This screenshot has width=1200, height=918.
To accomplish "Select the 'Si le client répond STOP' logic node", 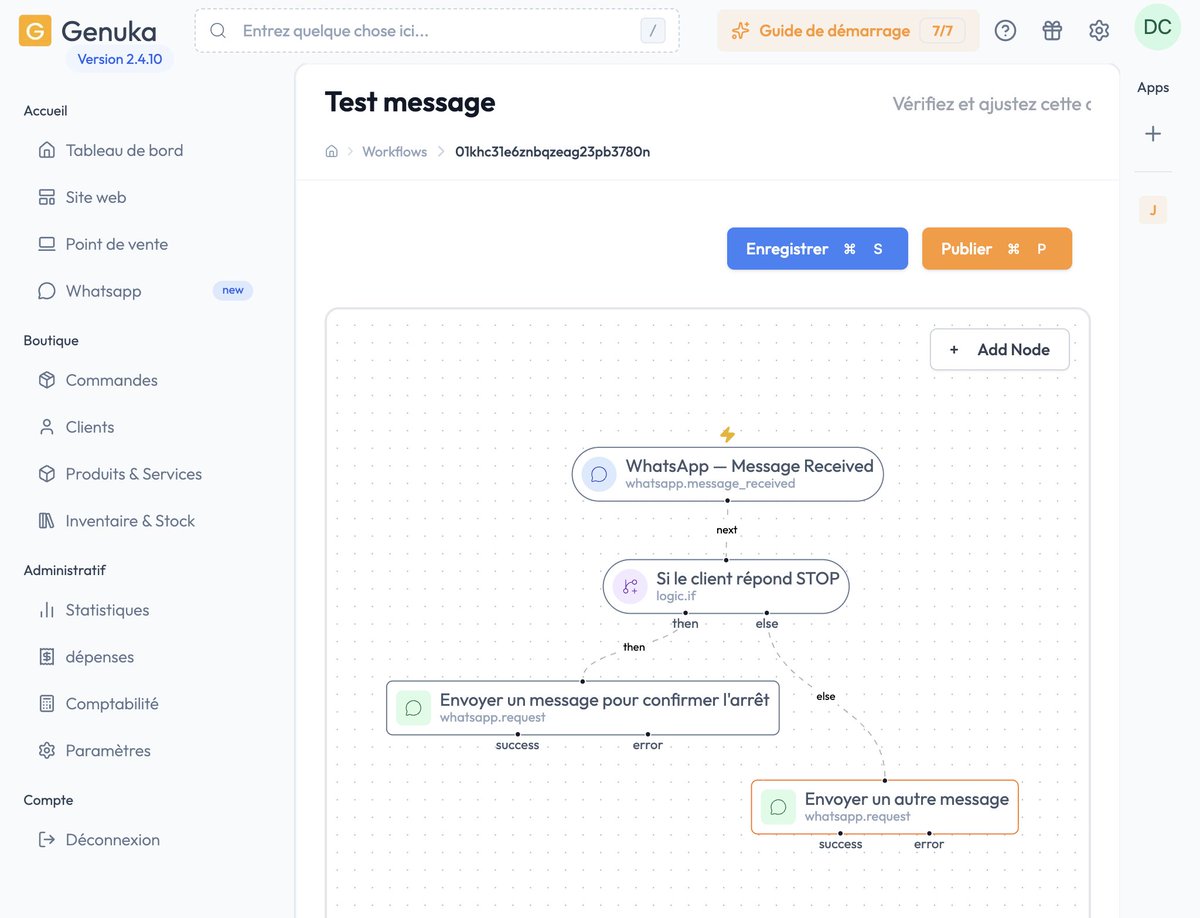I will tap(726, 586).
